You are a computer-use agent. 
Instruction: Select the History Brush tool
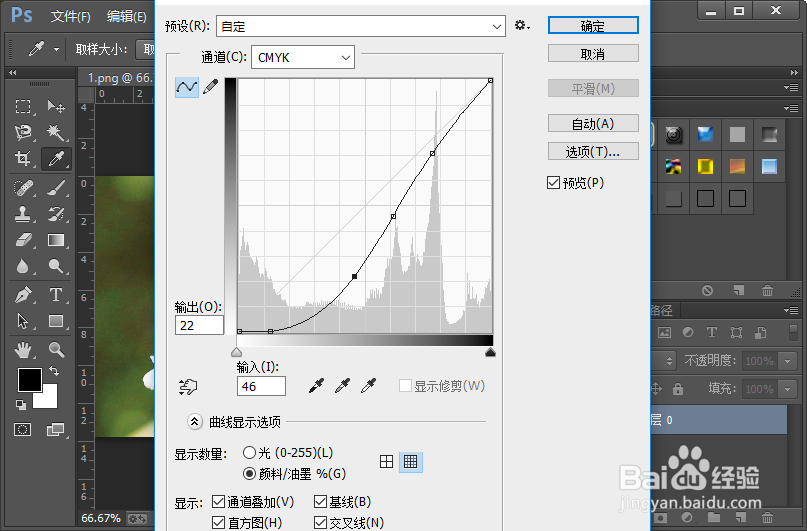click(56, 214)
